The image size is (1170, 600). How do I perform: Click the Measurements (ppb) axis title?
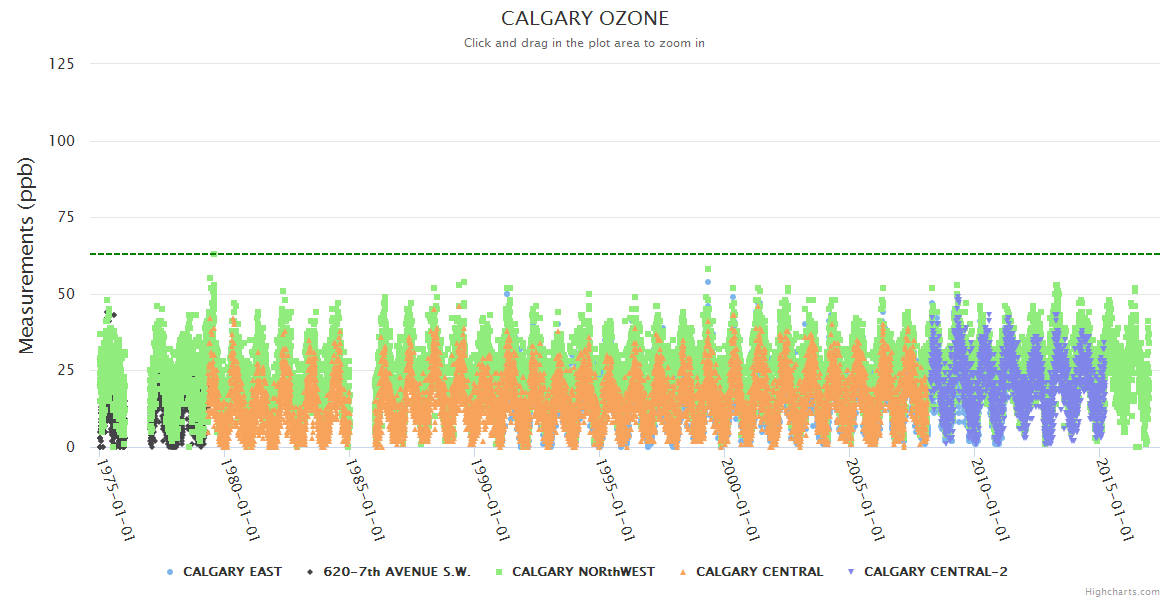[27, 256]
